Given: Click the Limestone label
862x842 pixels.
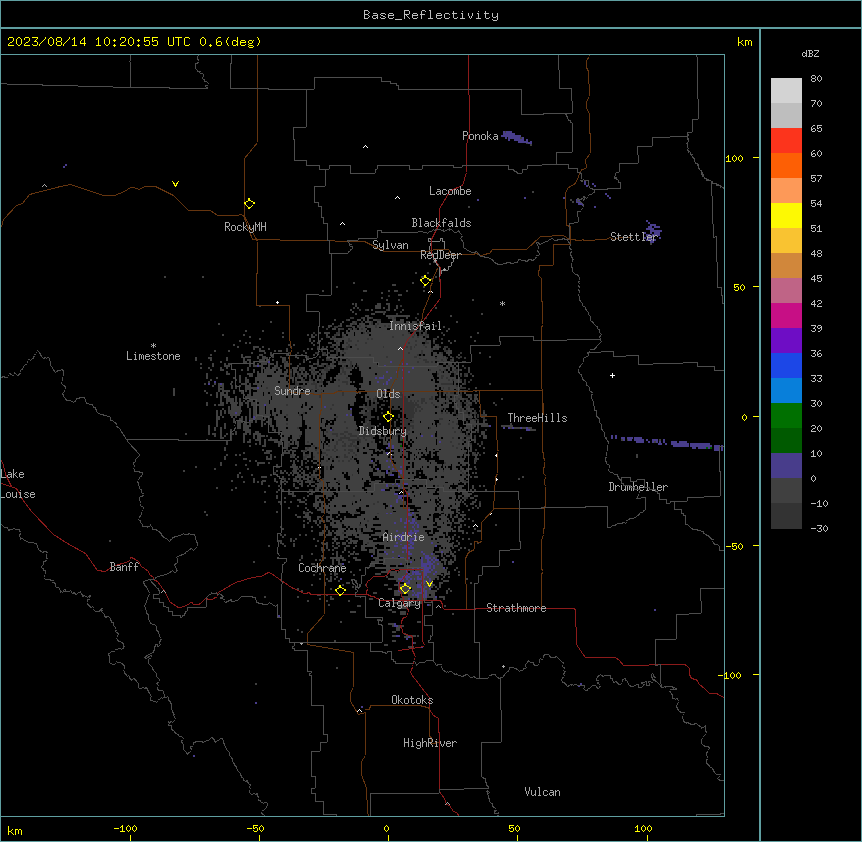Looking at the screenshot, I should click(x=153, y=356).
